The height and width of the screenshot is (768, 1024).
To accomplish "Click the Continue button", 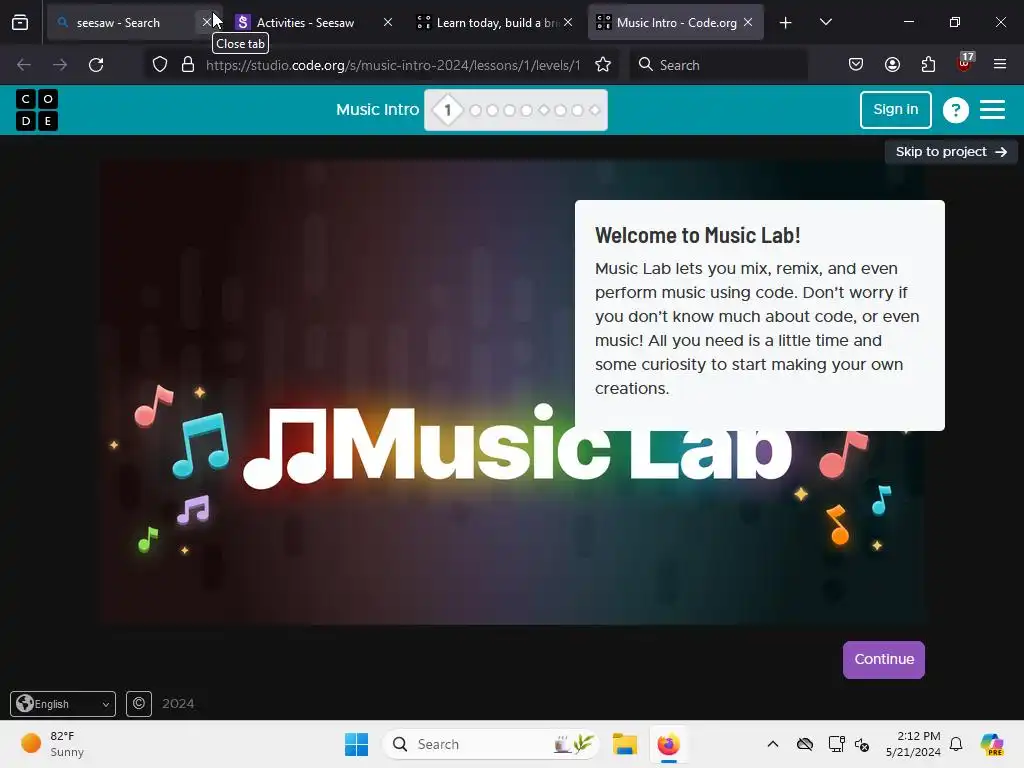I will pyautogui.click(x=884, y=660).
